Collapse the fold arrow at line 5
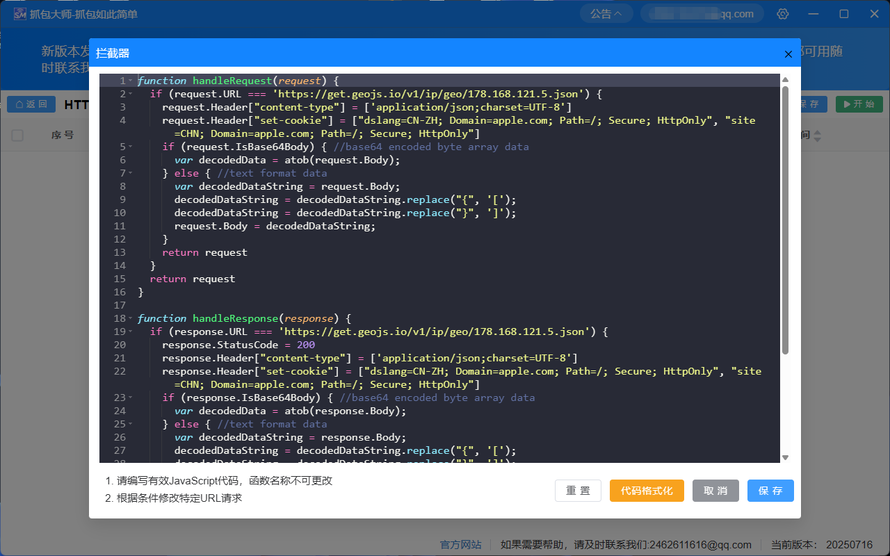The width and height of the screenshot is (890, 556). [131, 146]
